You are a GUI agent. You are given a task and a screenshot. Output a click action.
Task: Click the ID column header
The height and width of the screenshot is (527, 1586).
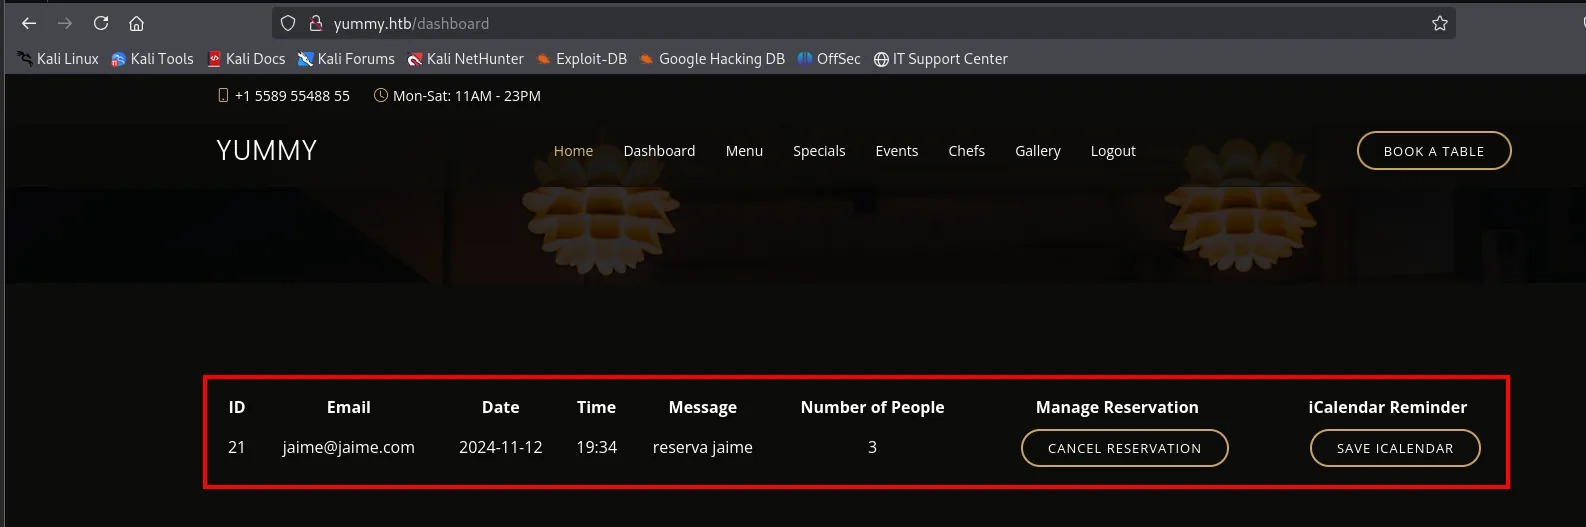(237, 407)
